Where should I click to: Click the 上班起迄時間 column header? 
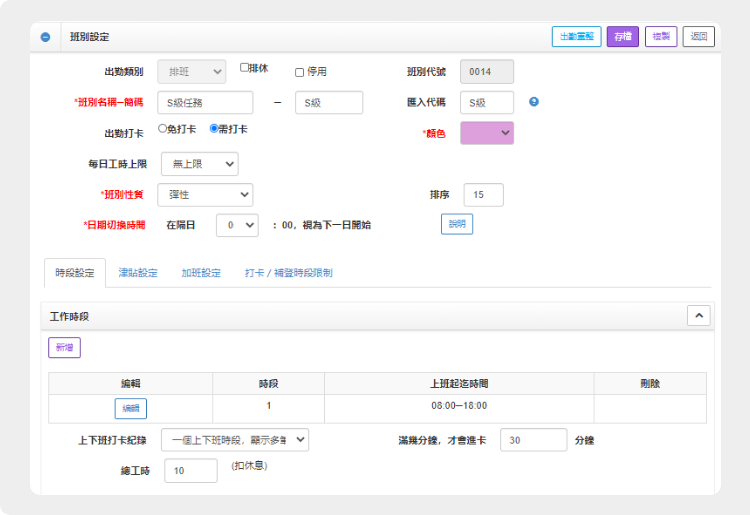pos(459,384)
